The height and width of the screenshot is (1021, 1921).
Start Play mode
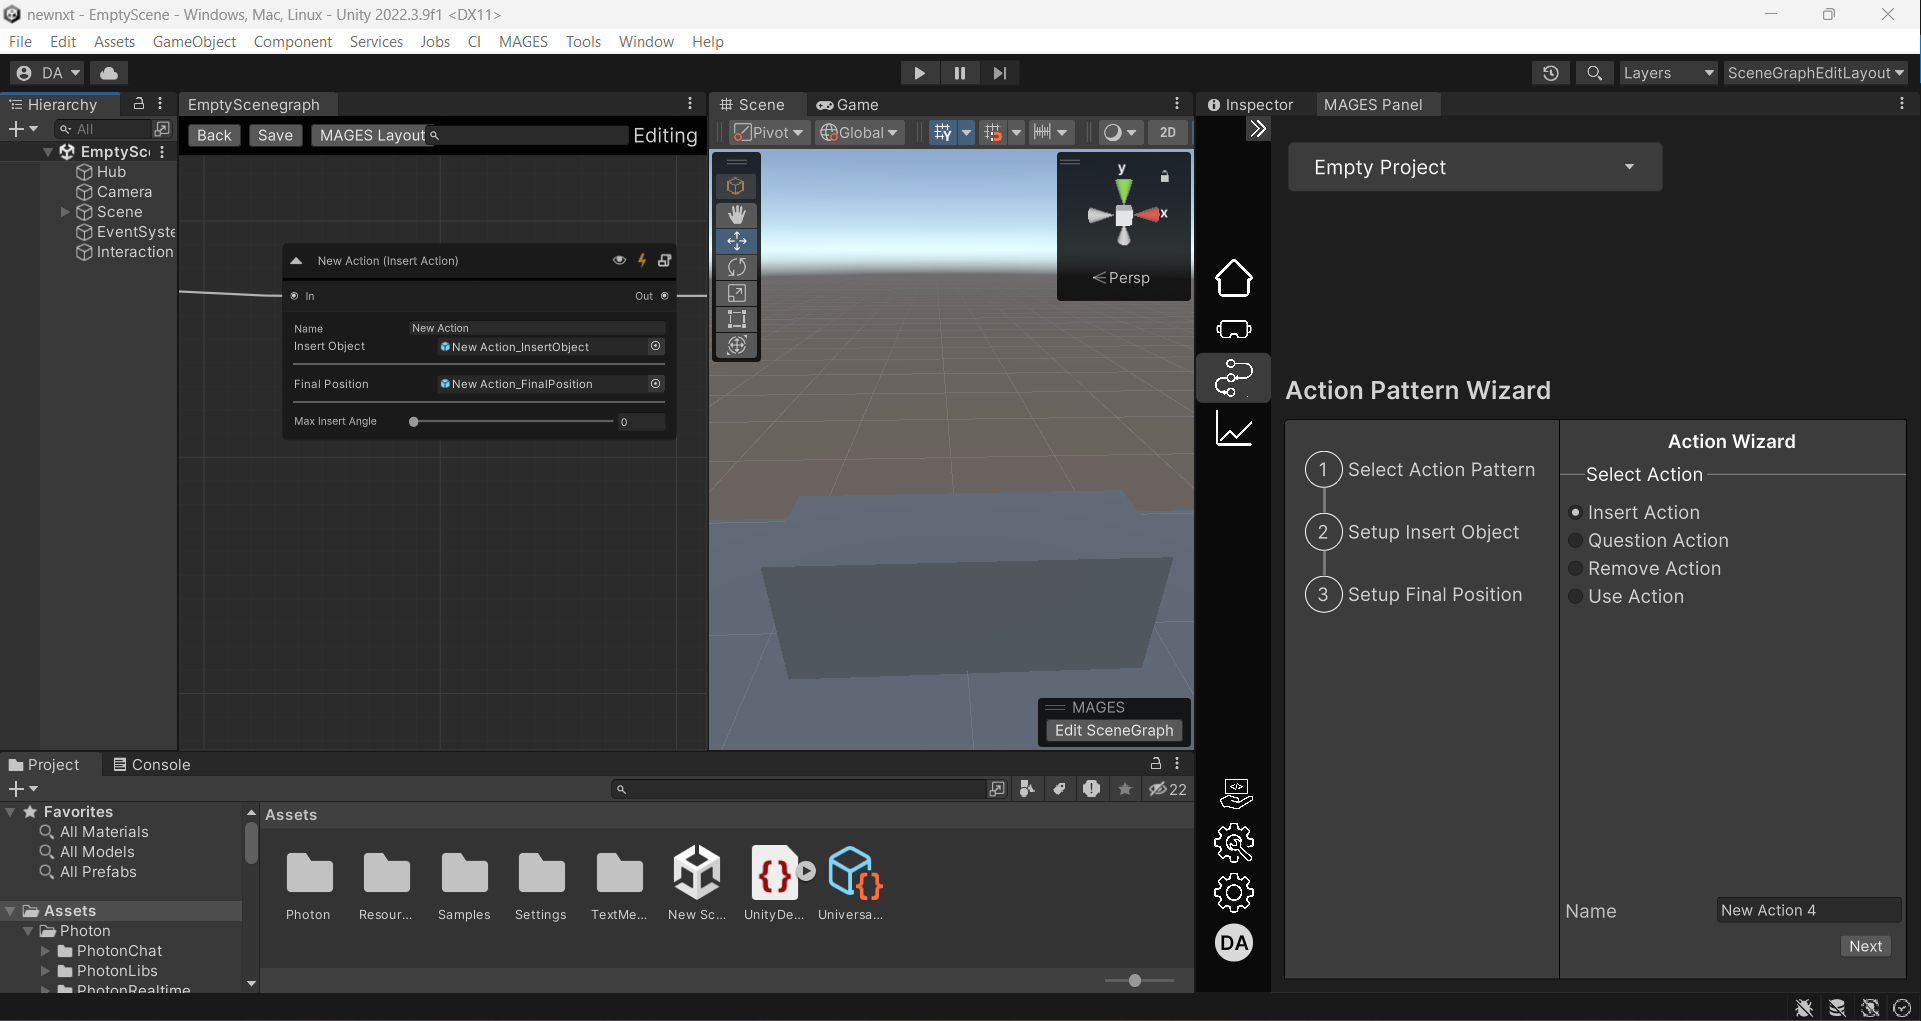coord(919,73)
